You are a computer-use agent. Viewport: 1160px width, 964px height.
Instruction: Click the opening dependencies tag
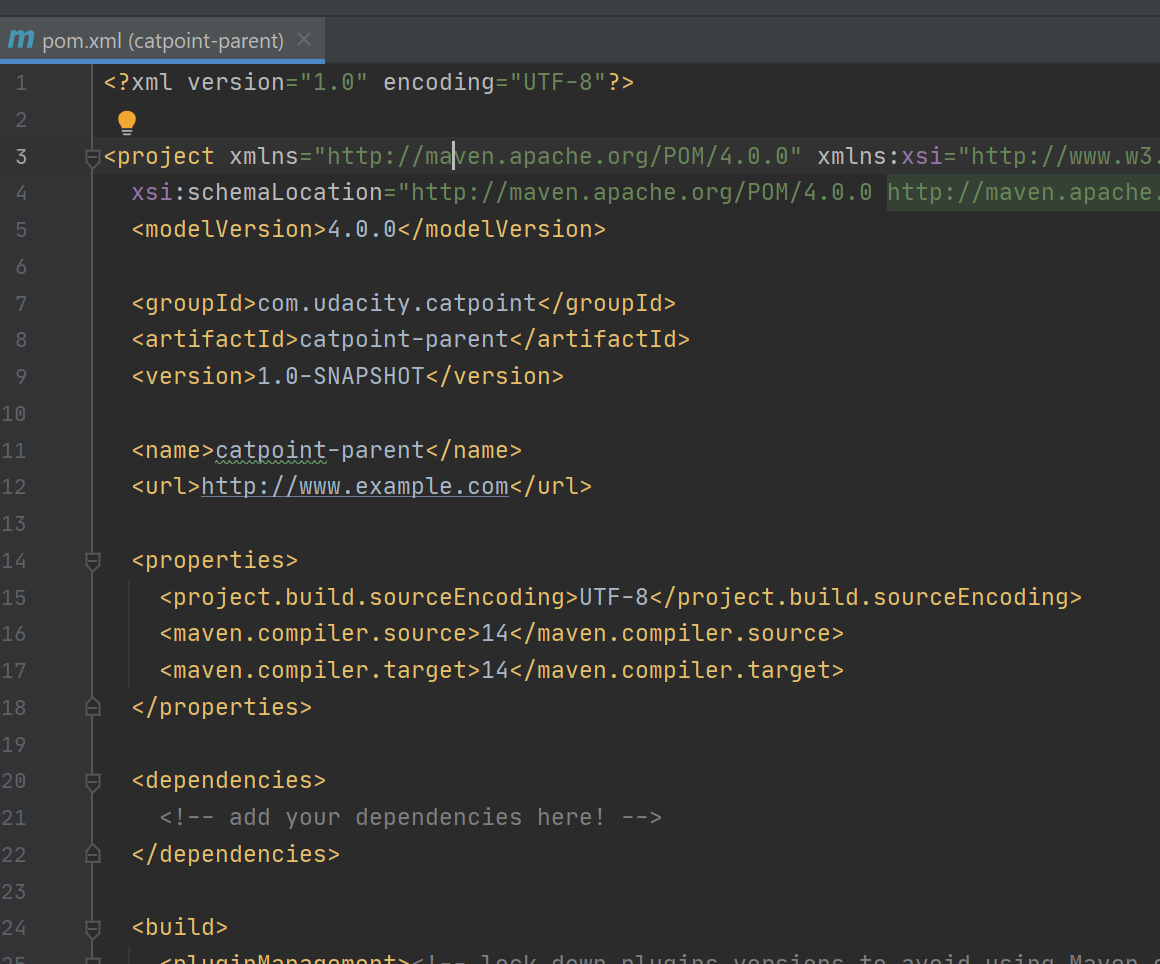pyautogui.click(x=229, y=781)
